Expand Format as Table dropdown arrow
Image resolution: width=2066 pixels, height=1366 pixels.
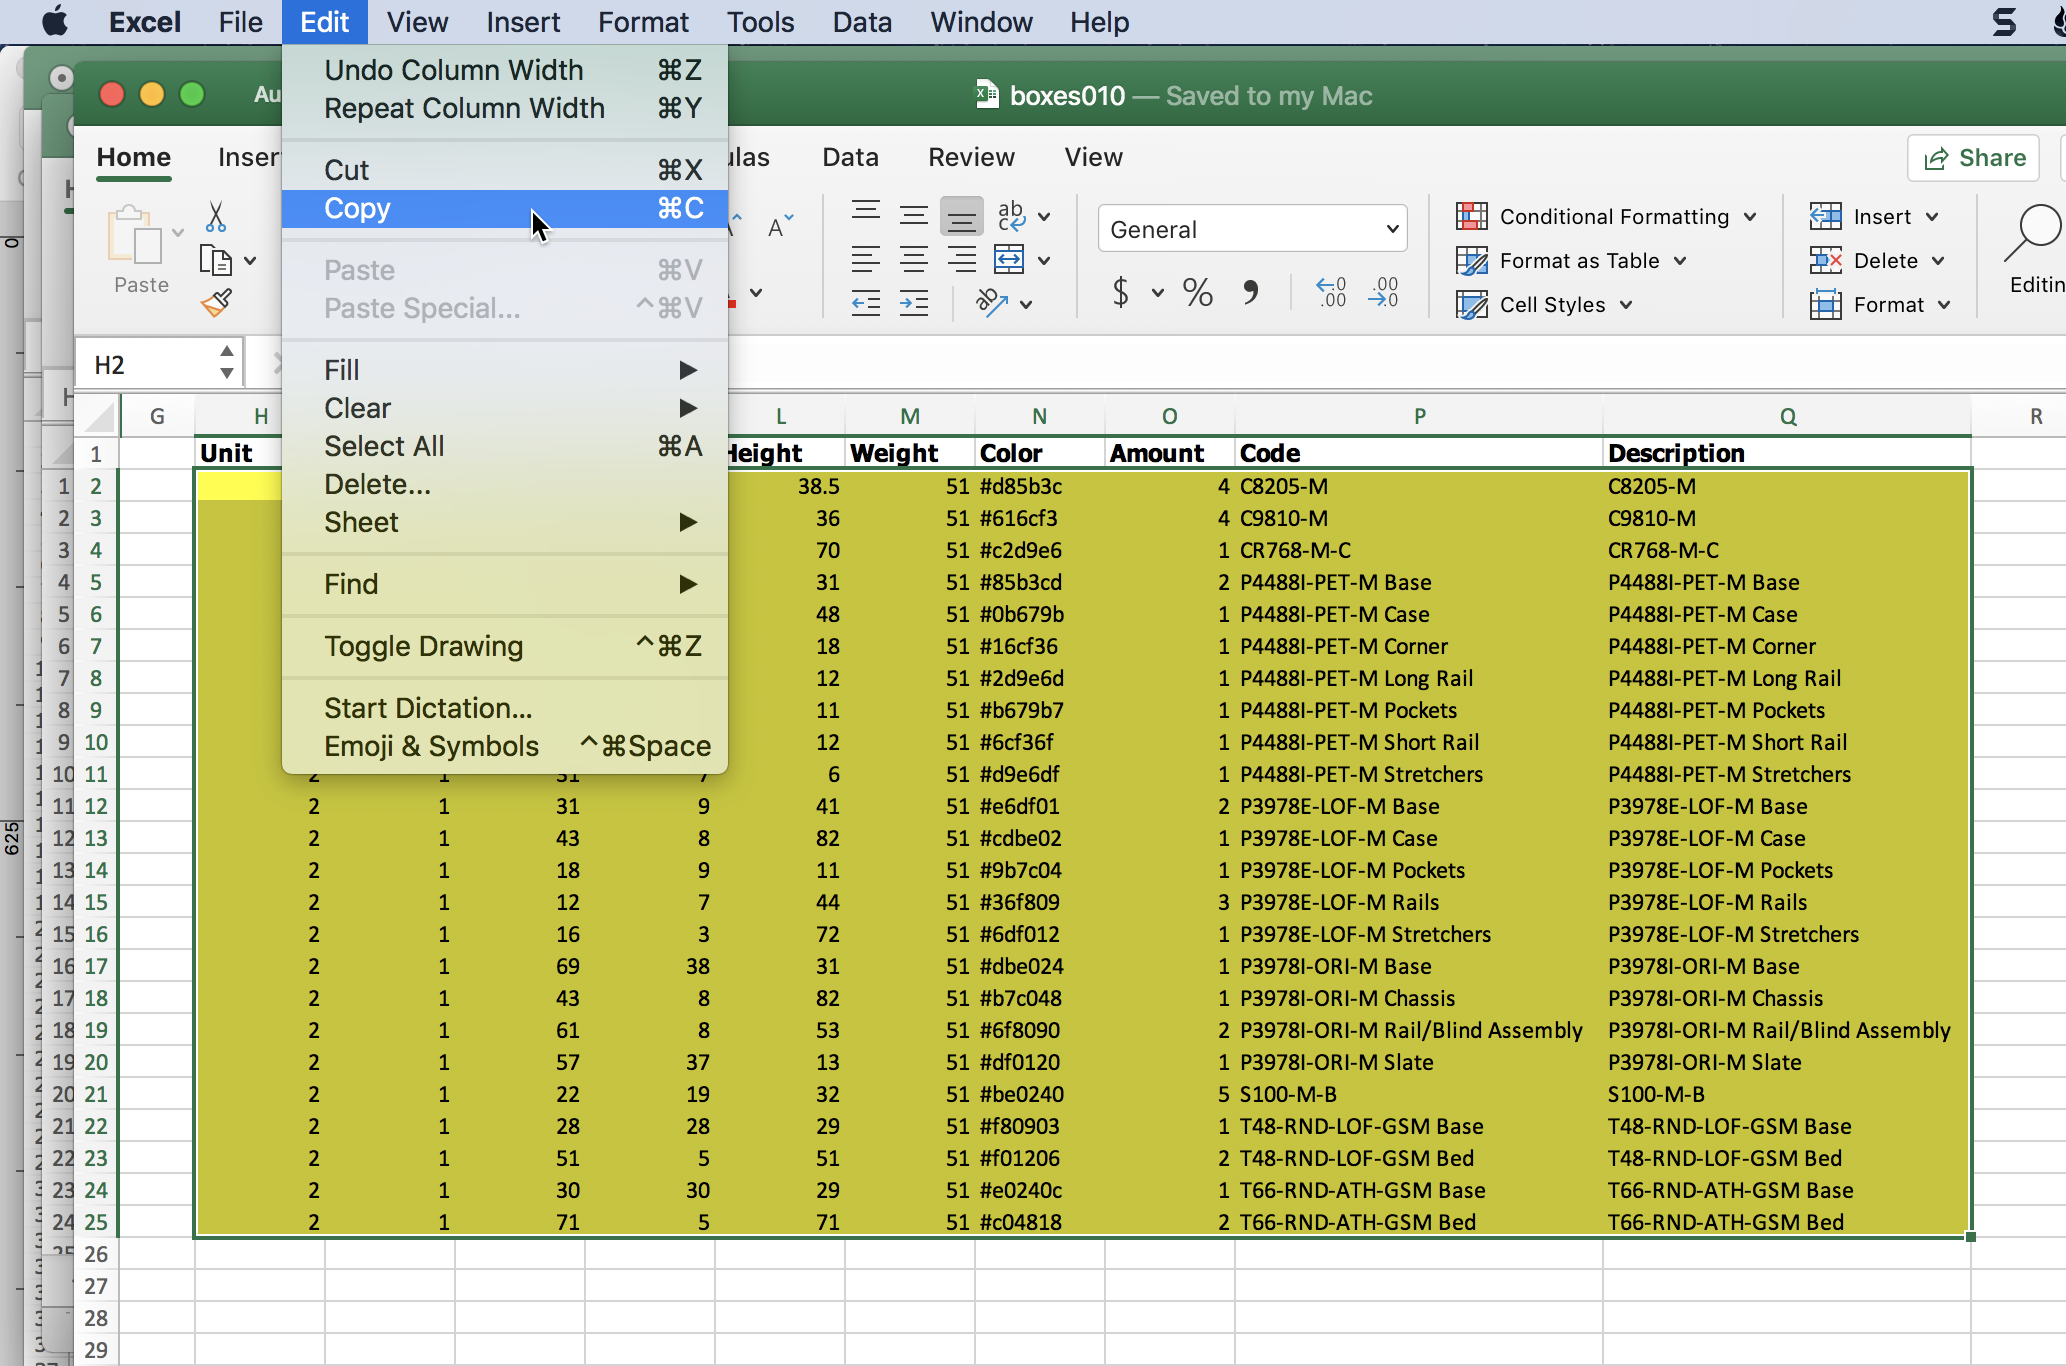tap(1680, 261)
